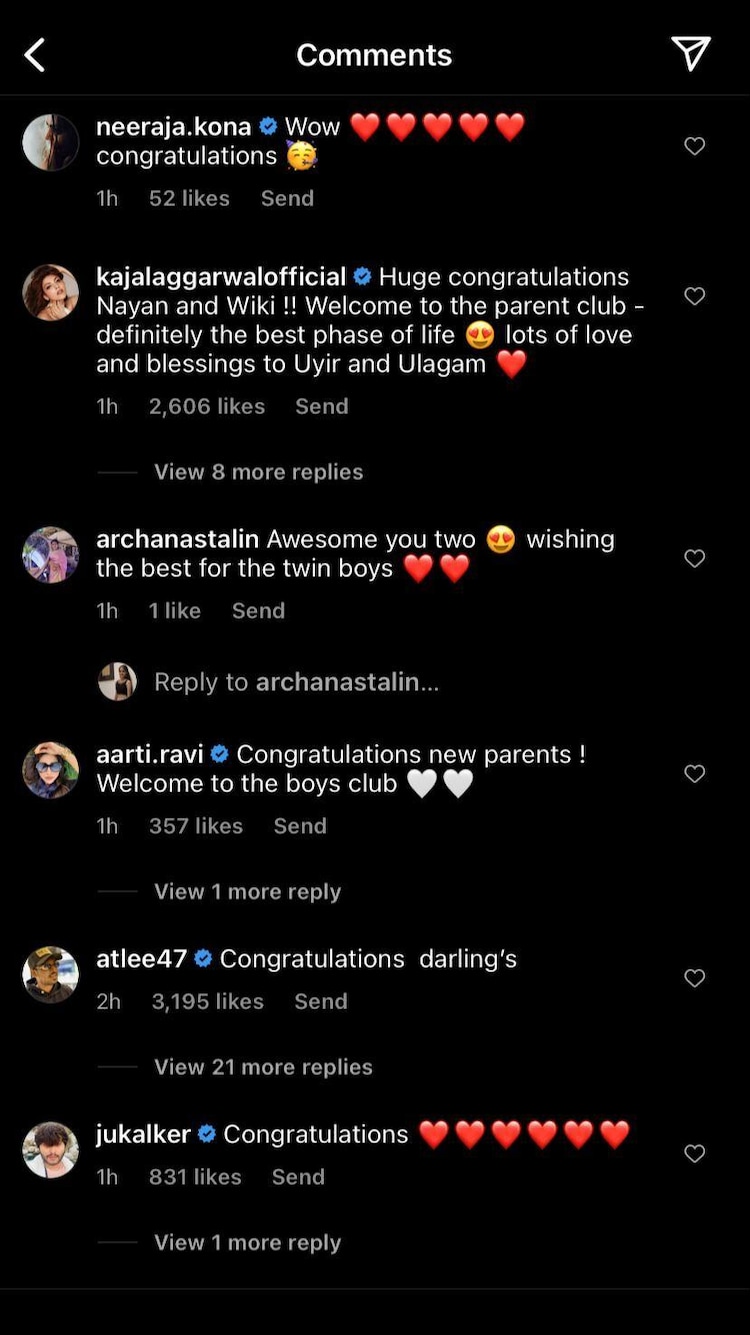Send kajalaggarwalofficial's comment to a friend
The height and width of the screenshot is (1335, 750).
[321, 406]
